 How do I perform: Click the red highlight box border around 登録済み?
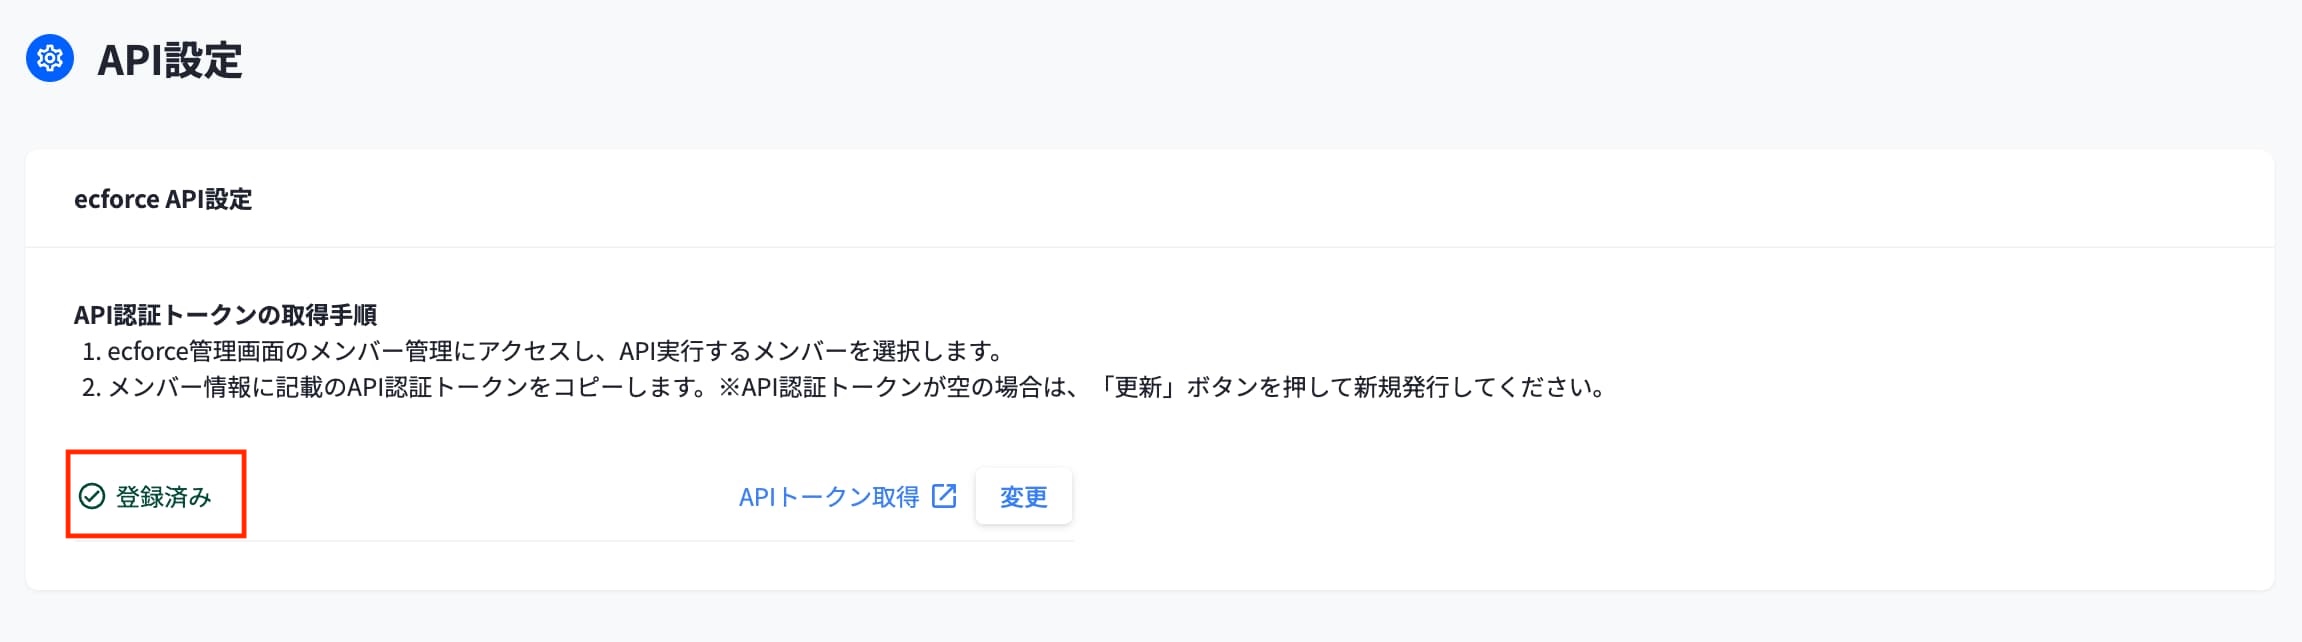click(x=156, y=452)
